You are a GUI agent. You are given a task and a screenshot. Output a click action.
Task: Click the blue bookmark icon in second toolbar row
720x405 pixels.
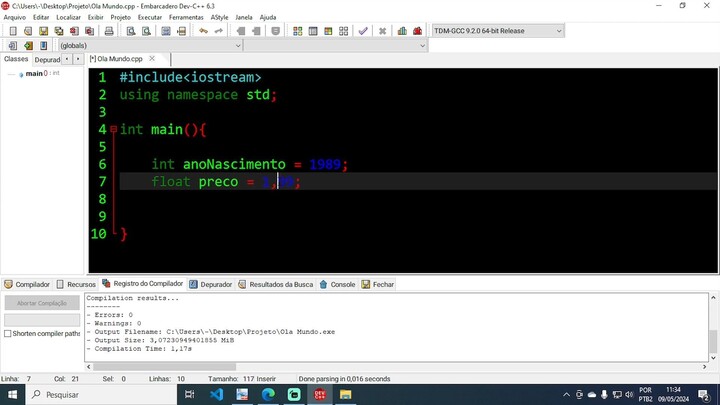44,45
